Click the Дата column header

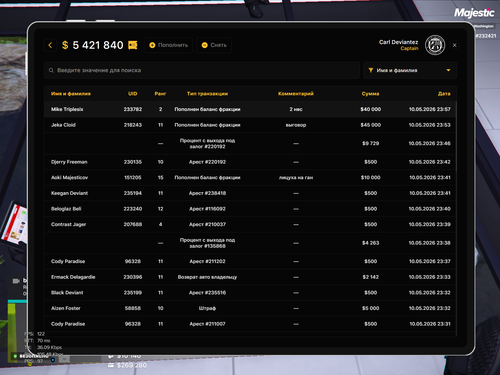pos(444,94)
